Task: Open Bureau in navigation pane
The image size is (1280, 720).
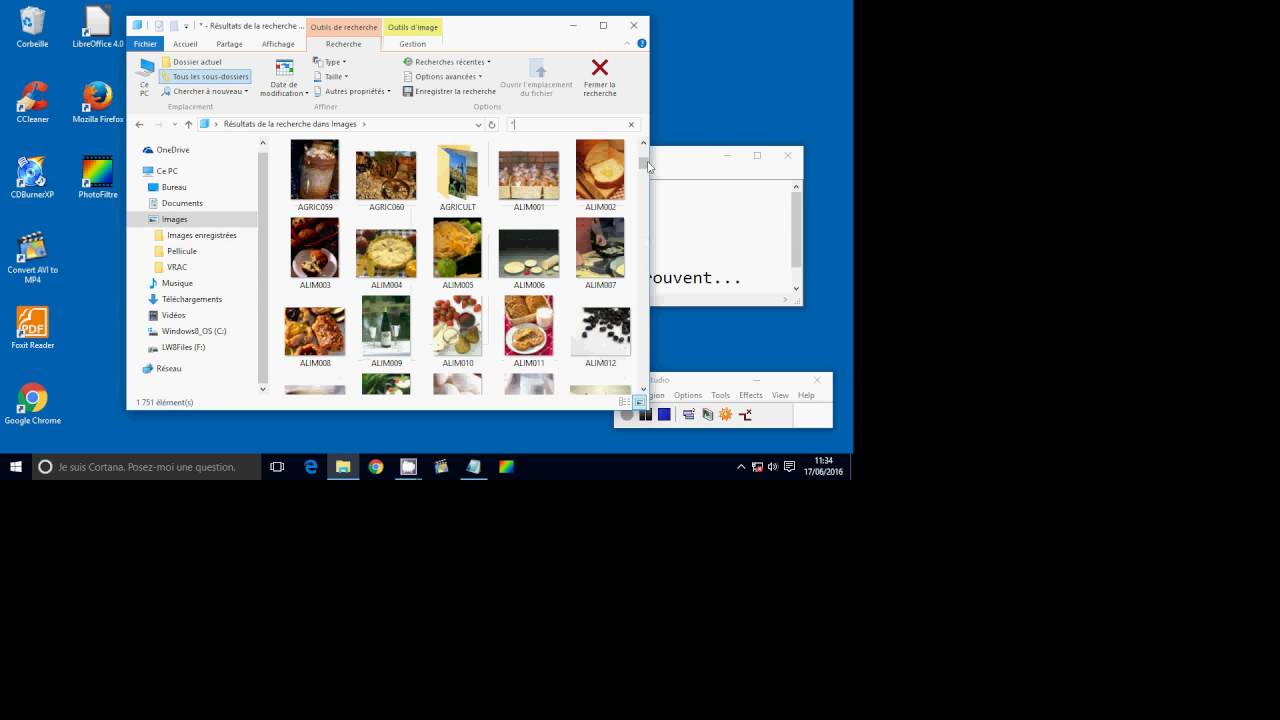Action: pos(174,187)
